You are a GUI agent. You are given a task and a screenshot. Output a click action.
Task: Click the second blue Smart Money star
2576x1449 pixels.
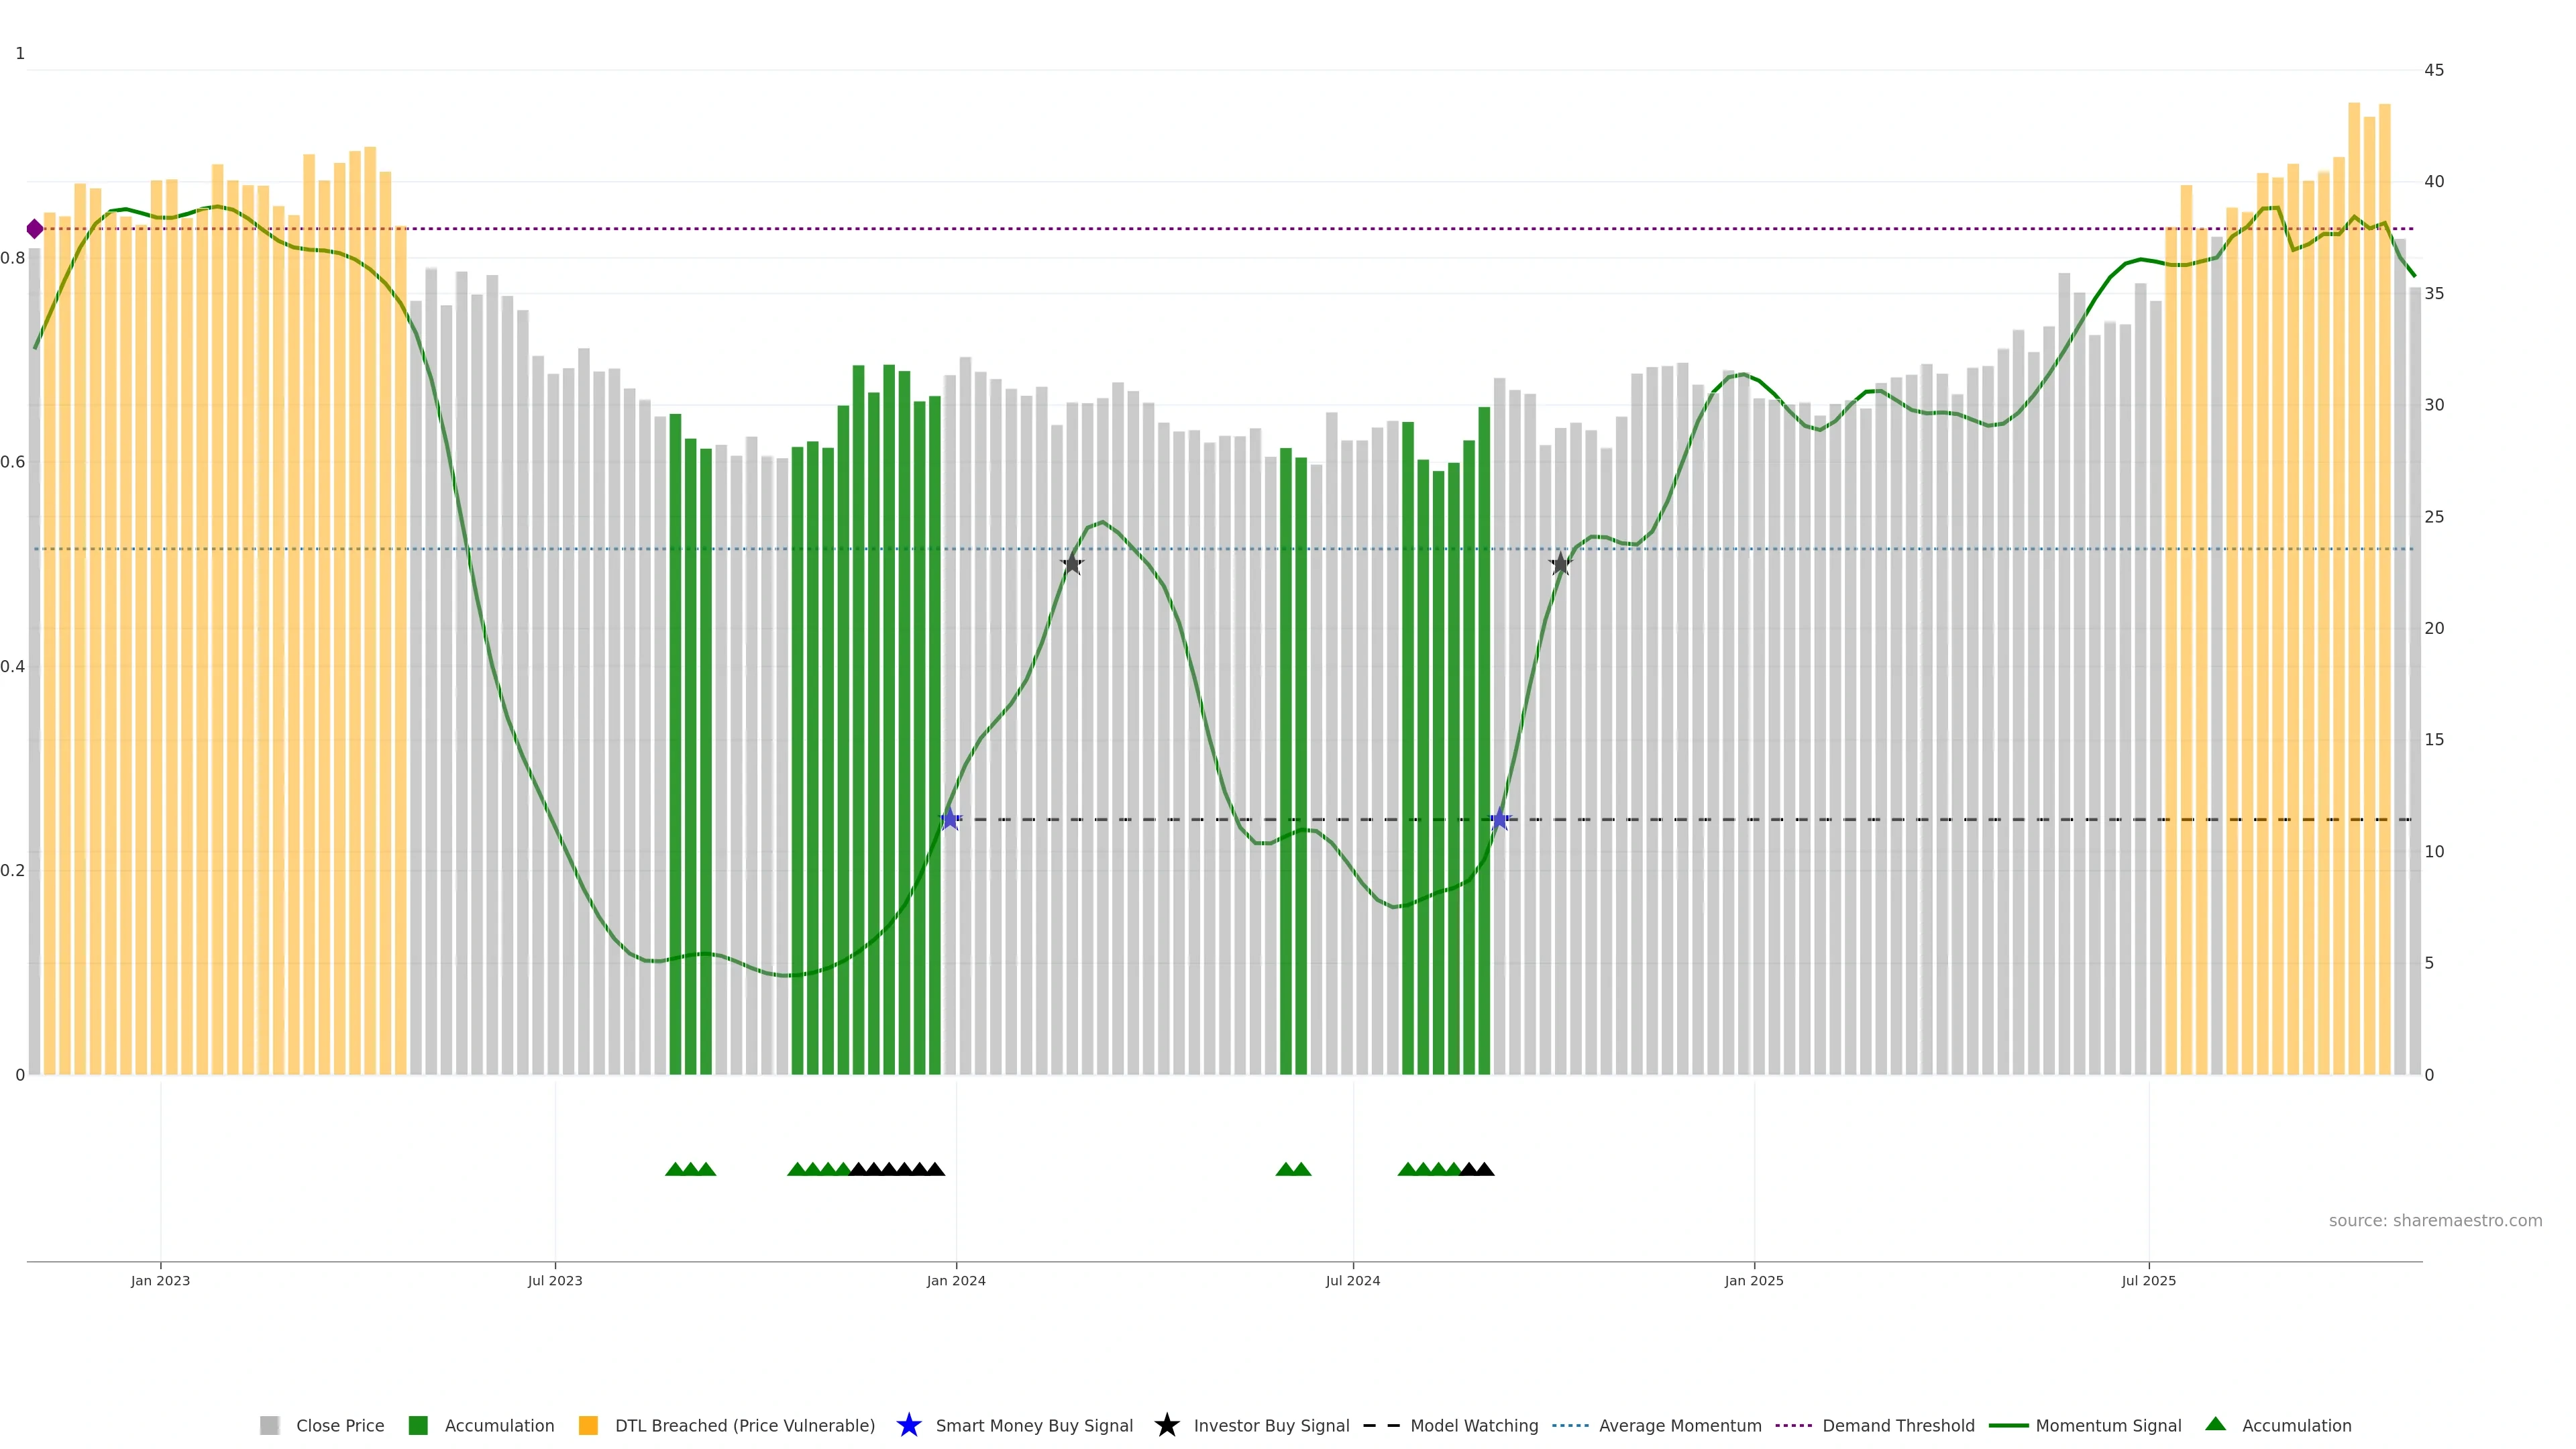1499,820
